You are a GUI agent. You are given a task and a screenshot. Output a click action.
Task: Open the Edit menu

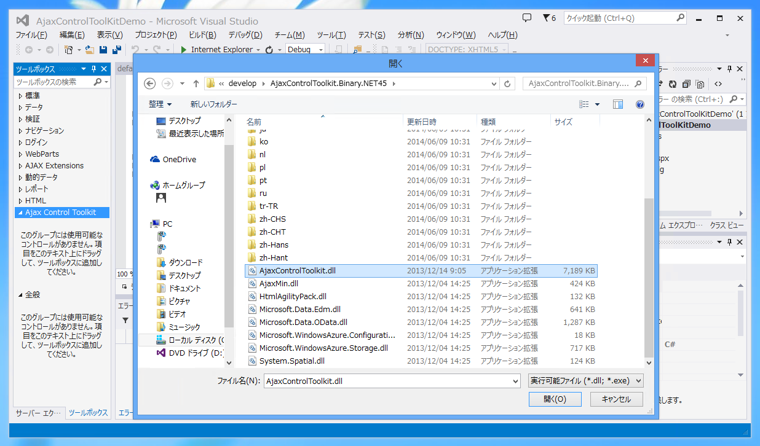click(x=72, y=35)
